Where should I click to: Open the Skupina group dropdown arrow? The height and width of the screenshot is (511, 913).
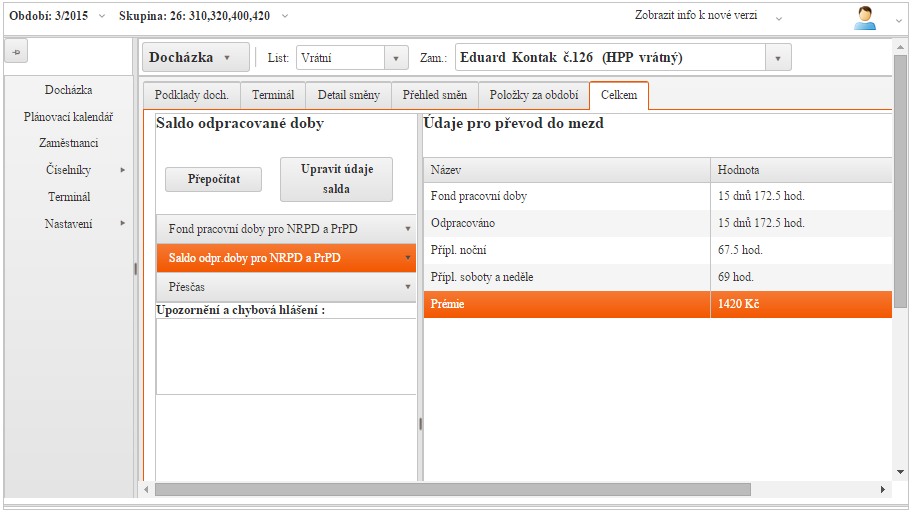point(285,16)
